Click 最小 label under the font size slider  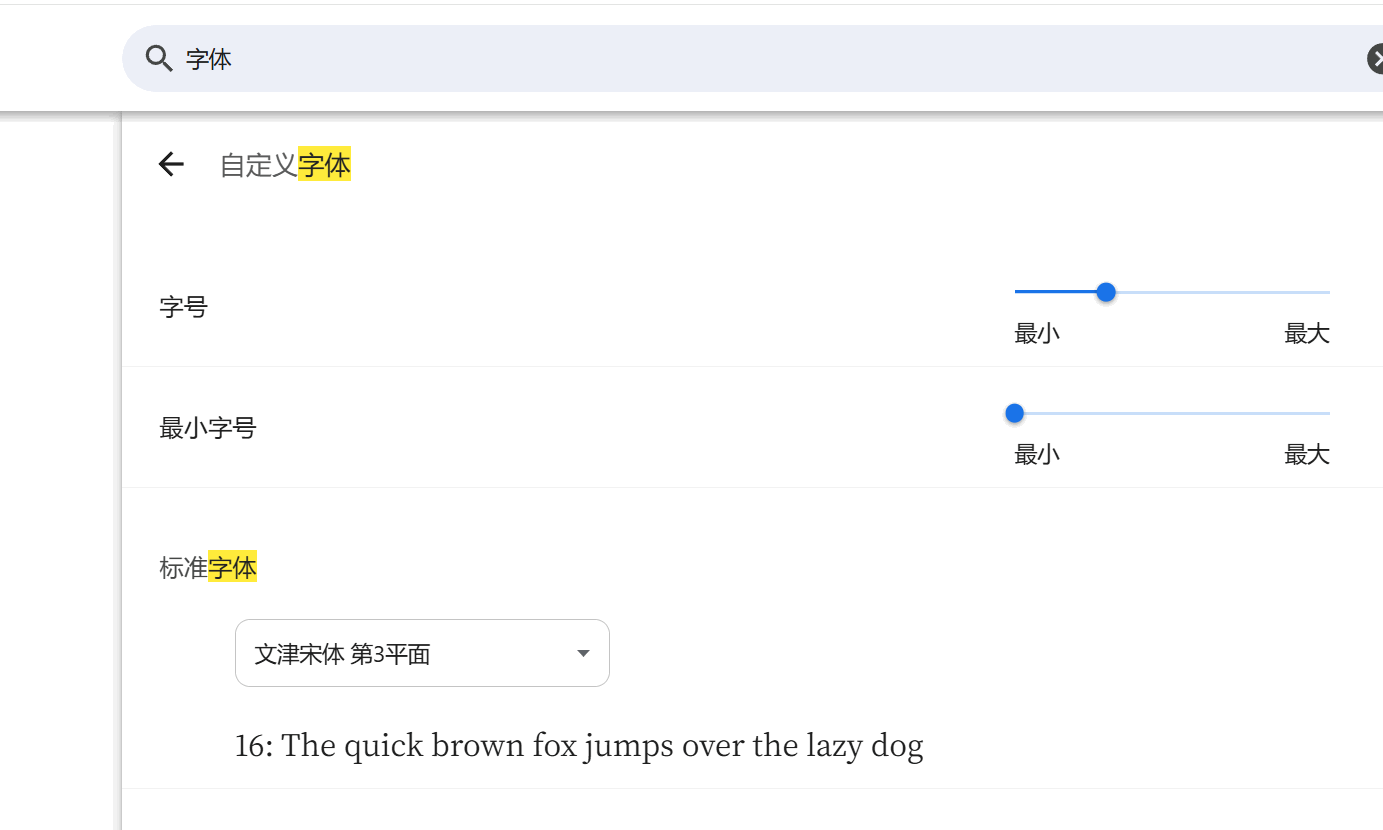click(x=1036, y=333)
